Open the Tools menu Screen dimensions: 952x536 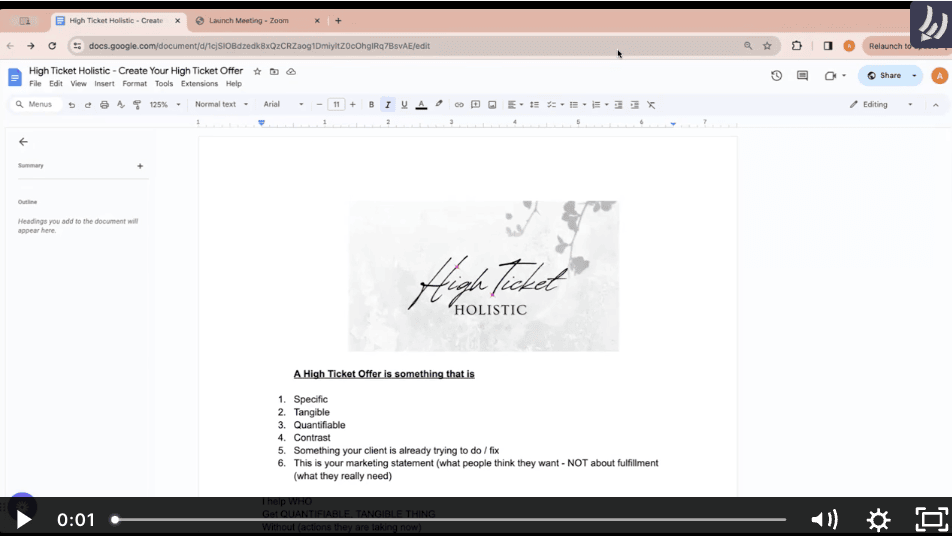[x=164, y=84]
